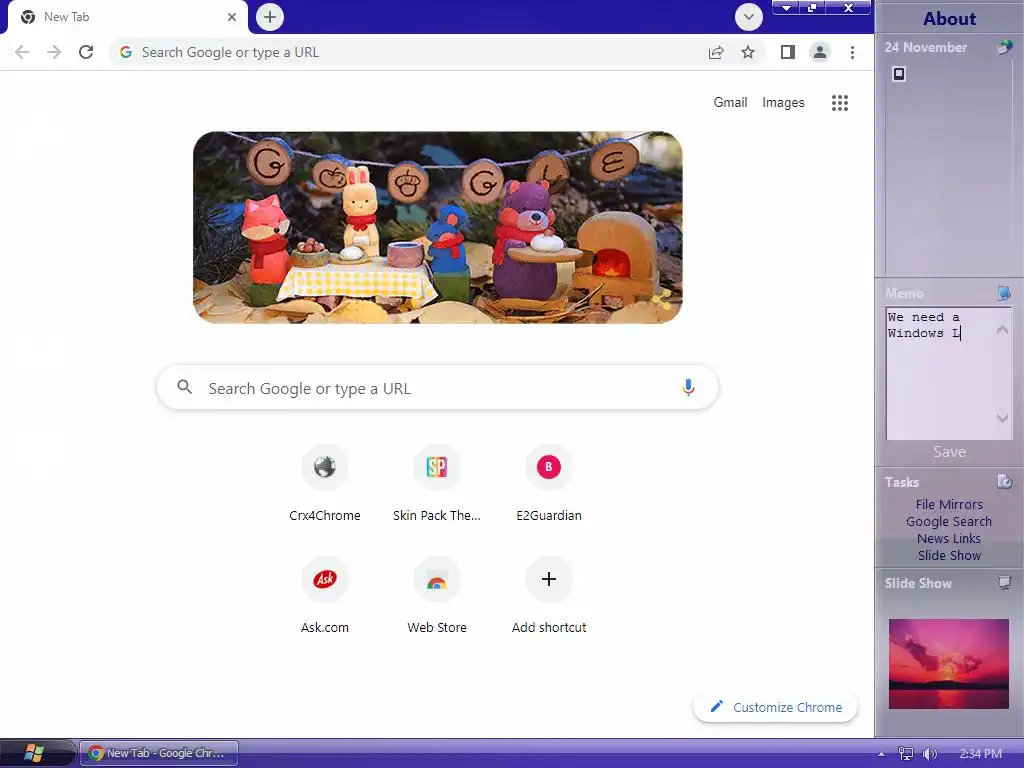Click Customize Chrome button
This screenshot has width=1024, height=768.
pos(775,707)
